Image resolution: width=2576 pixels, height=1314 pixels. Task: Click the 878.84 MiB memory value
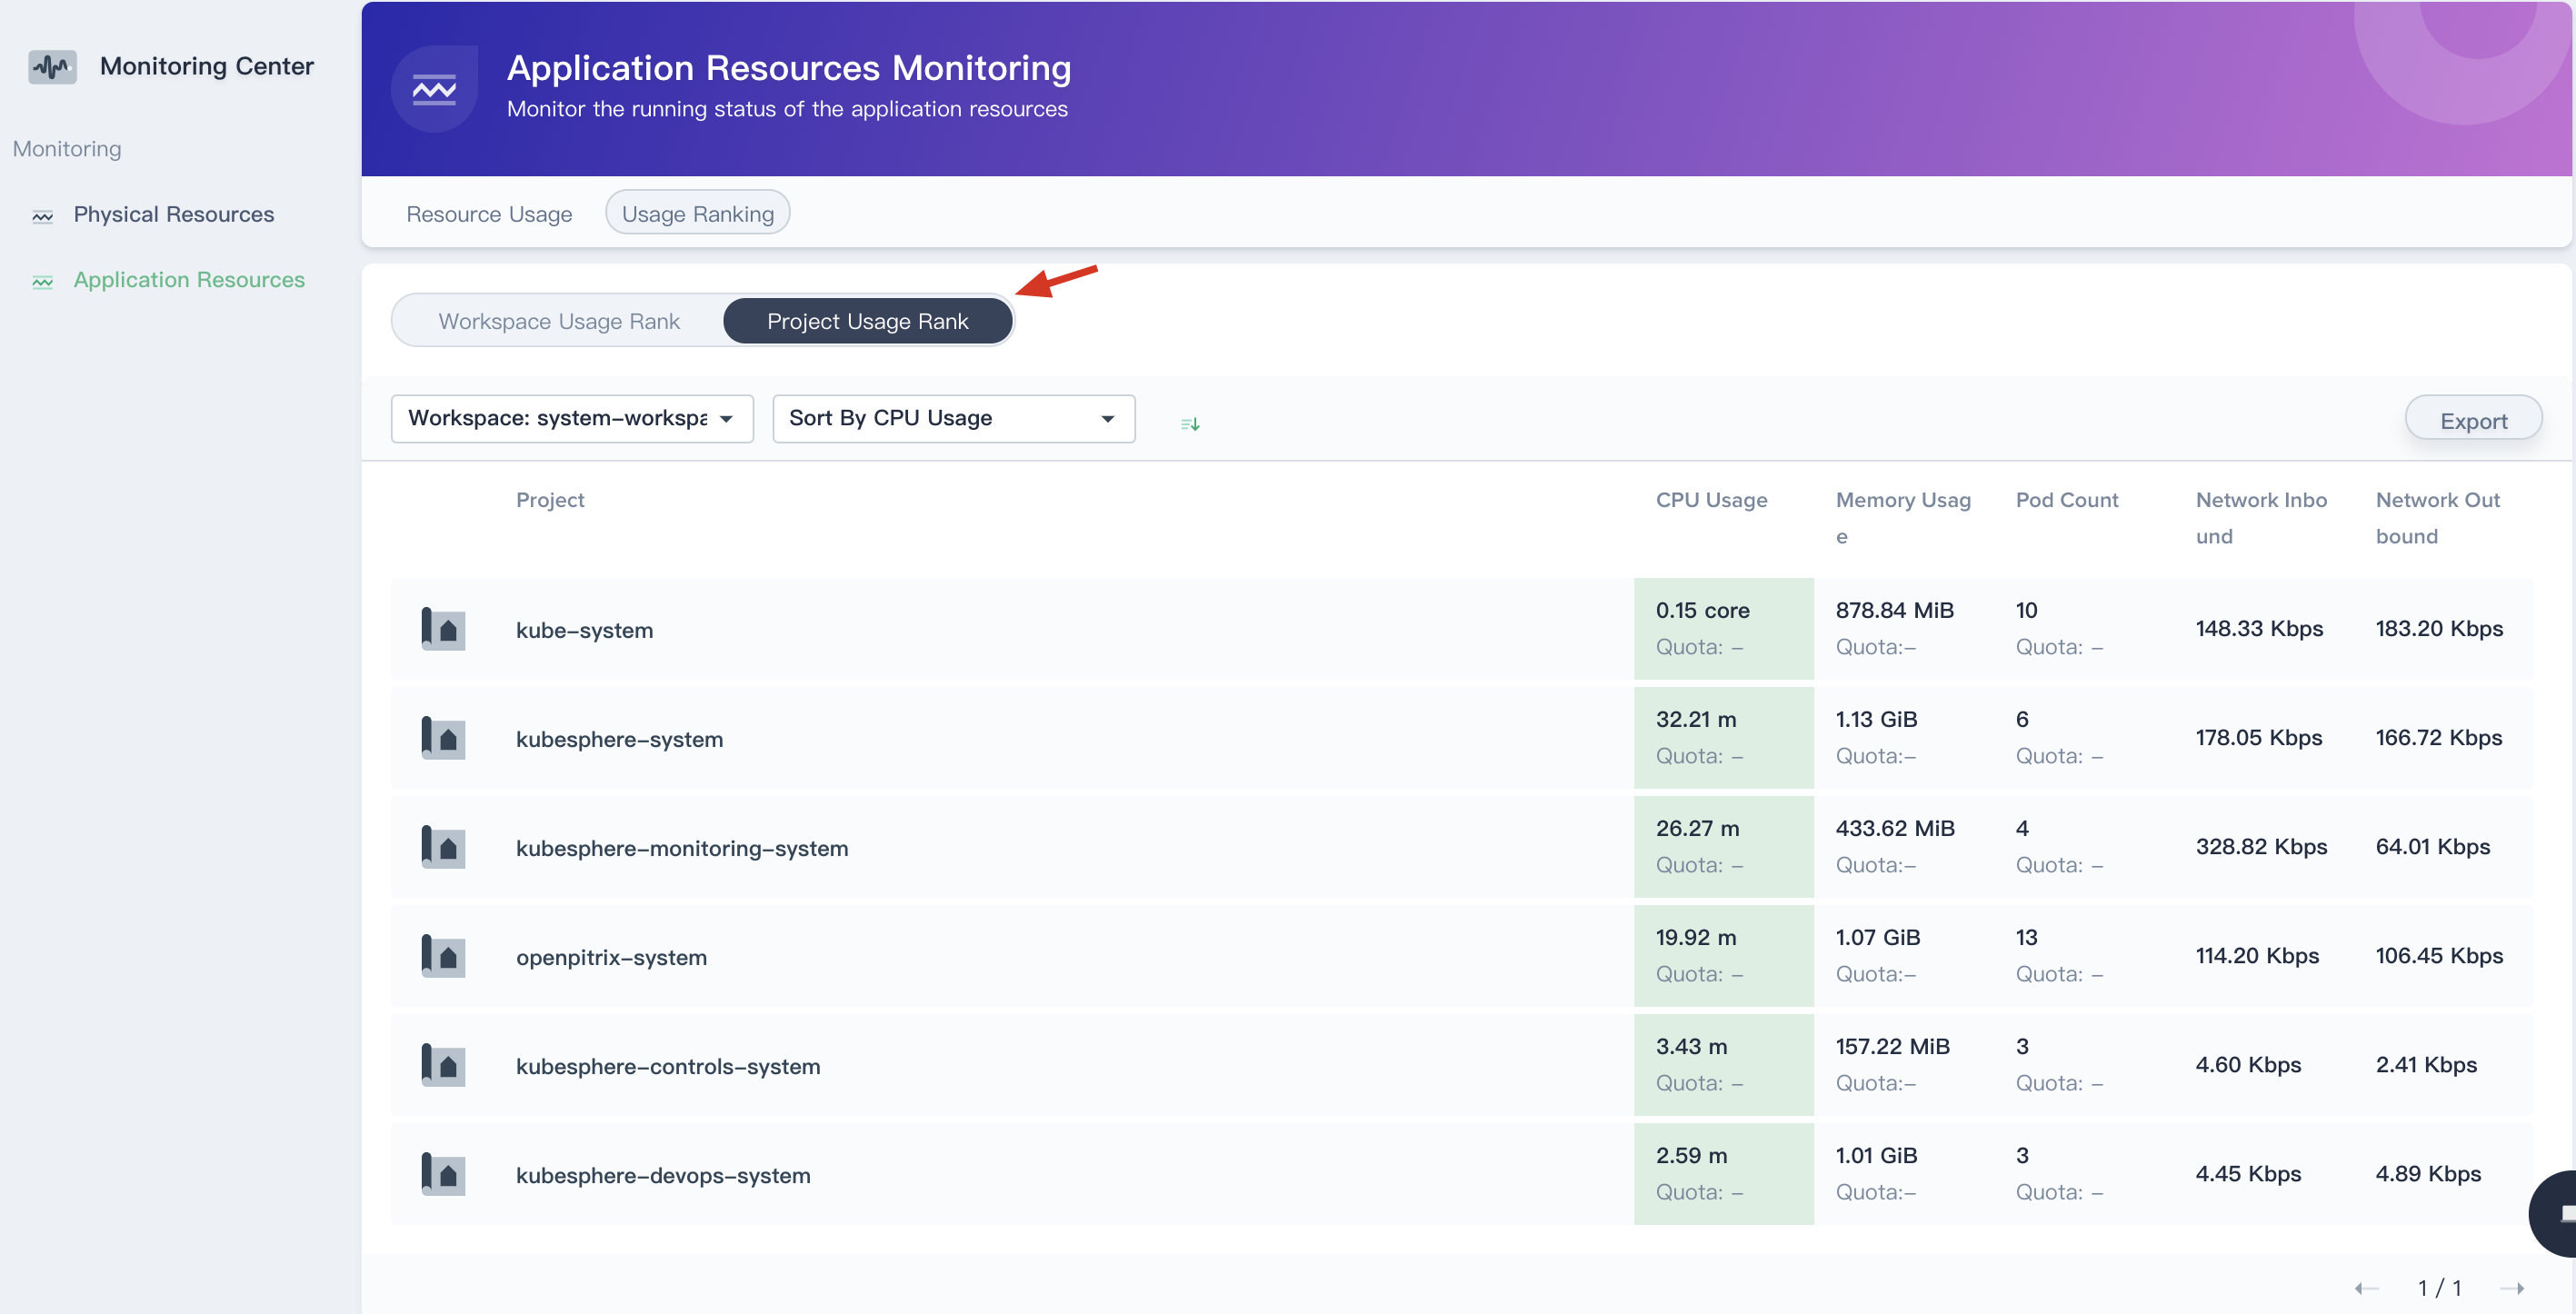tap(1894, 610)
